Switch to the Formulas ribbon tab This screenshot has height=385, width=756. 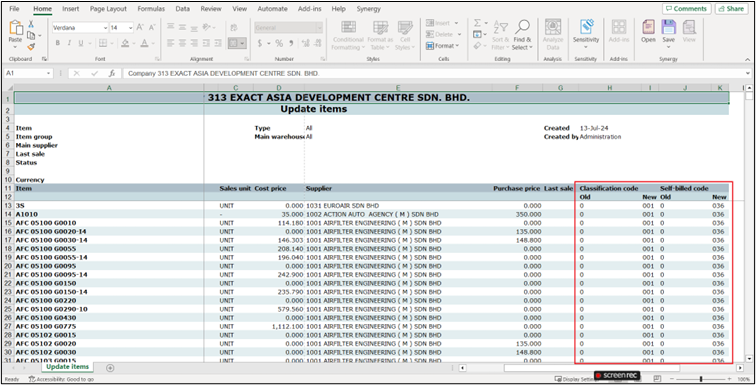click(151, 9)
